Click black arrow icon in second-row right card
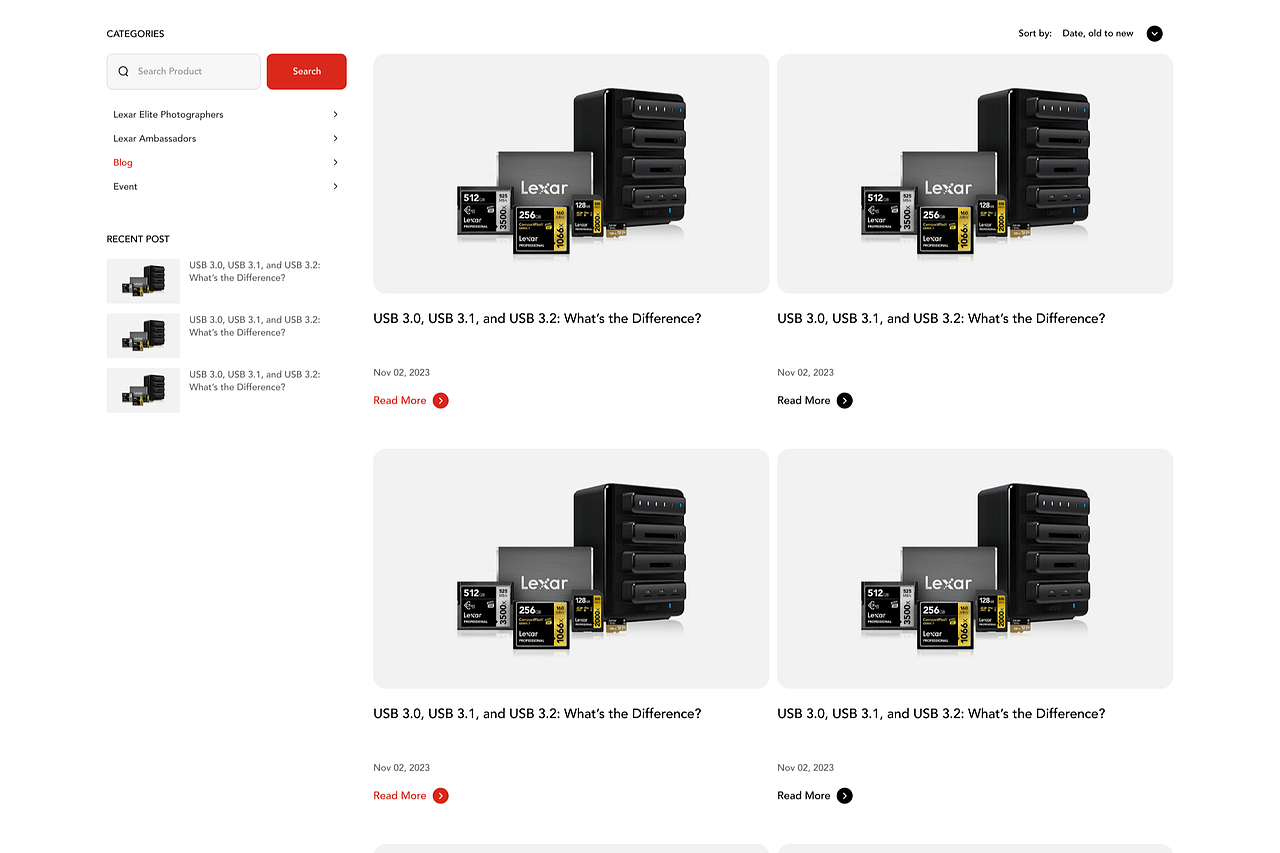 (845, 796)
